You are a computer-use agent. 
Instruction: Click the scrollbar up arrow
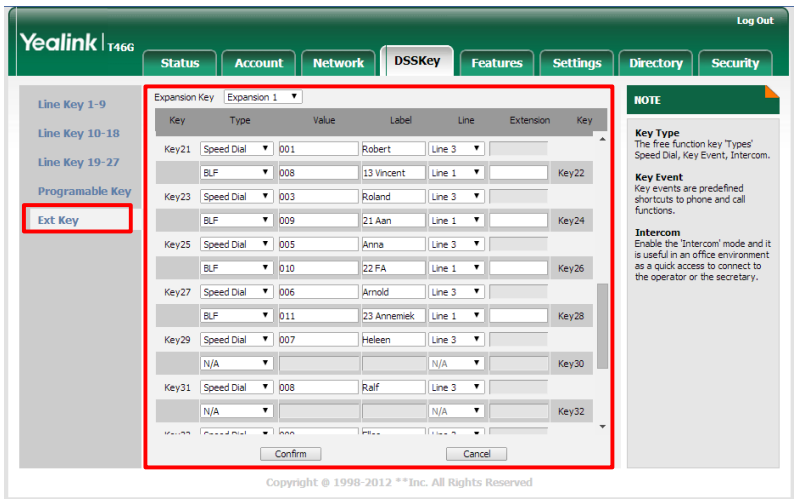click(602, 139)
